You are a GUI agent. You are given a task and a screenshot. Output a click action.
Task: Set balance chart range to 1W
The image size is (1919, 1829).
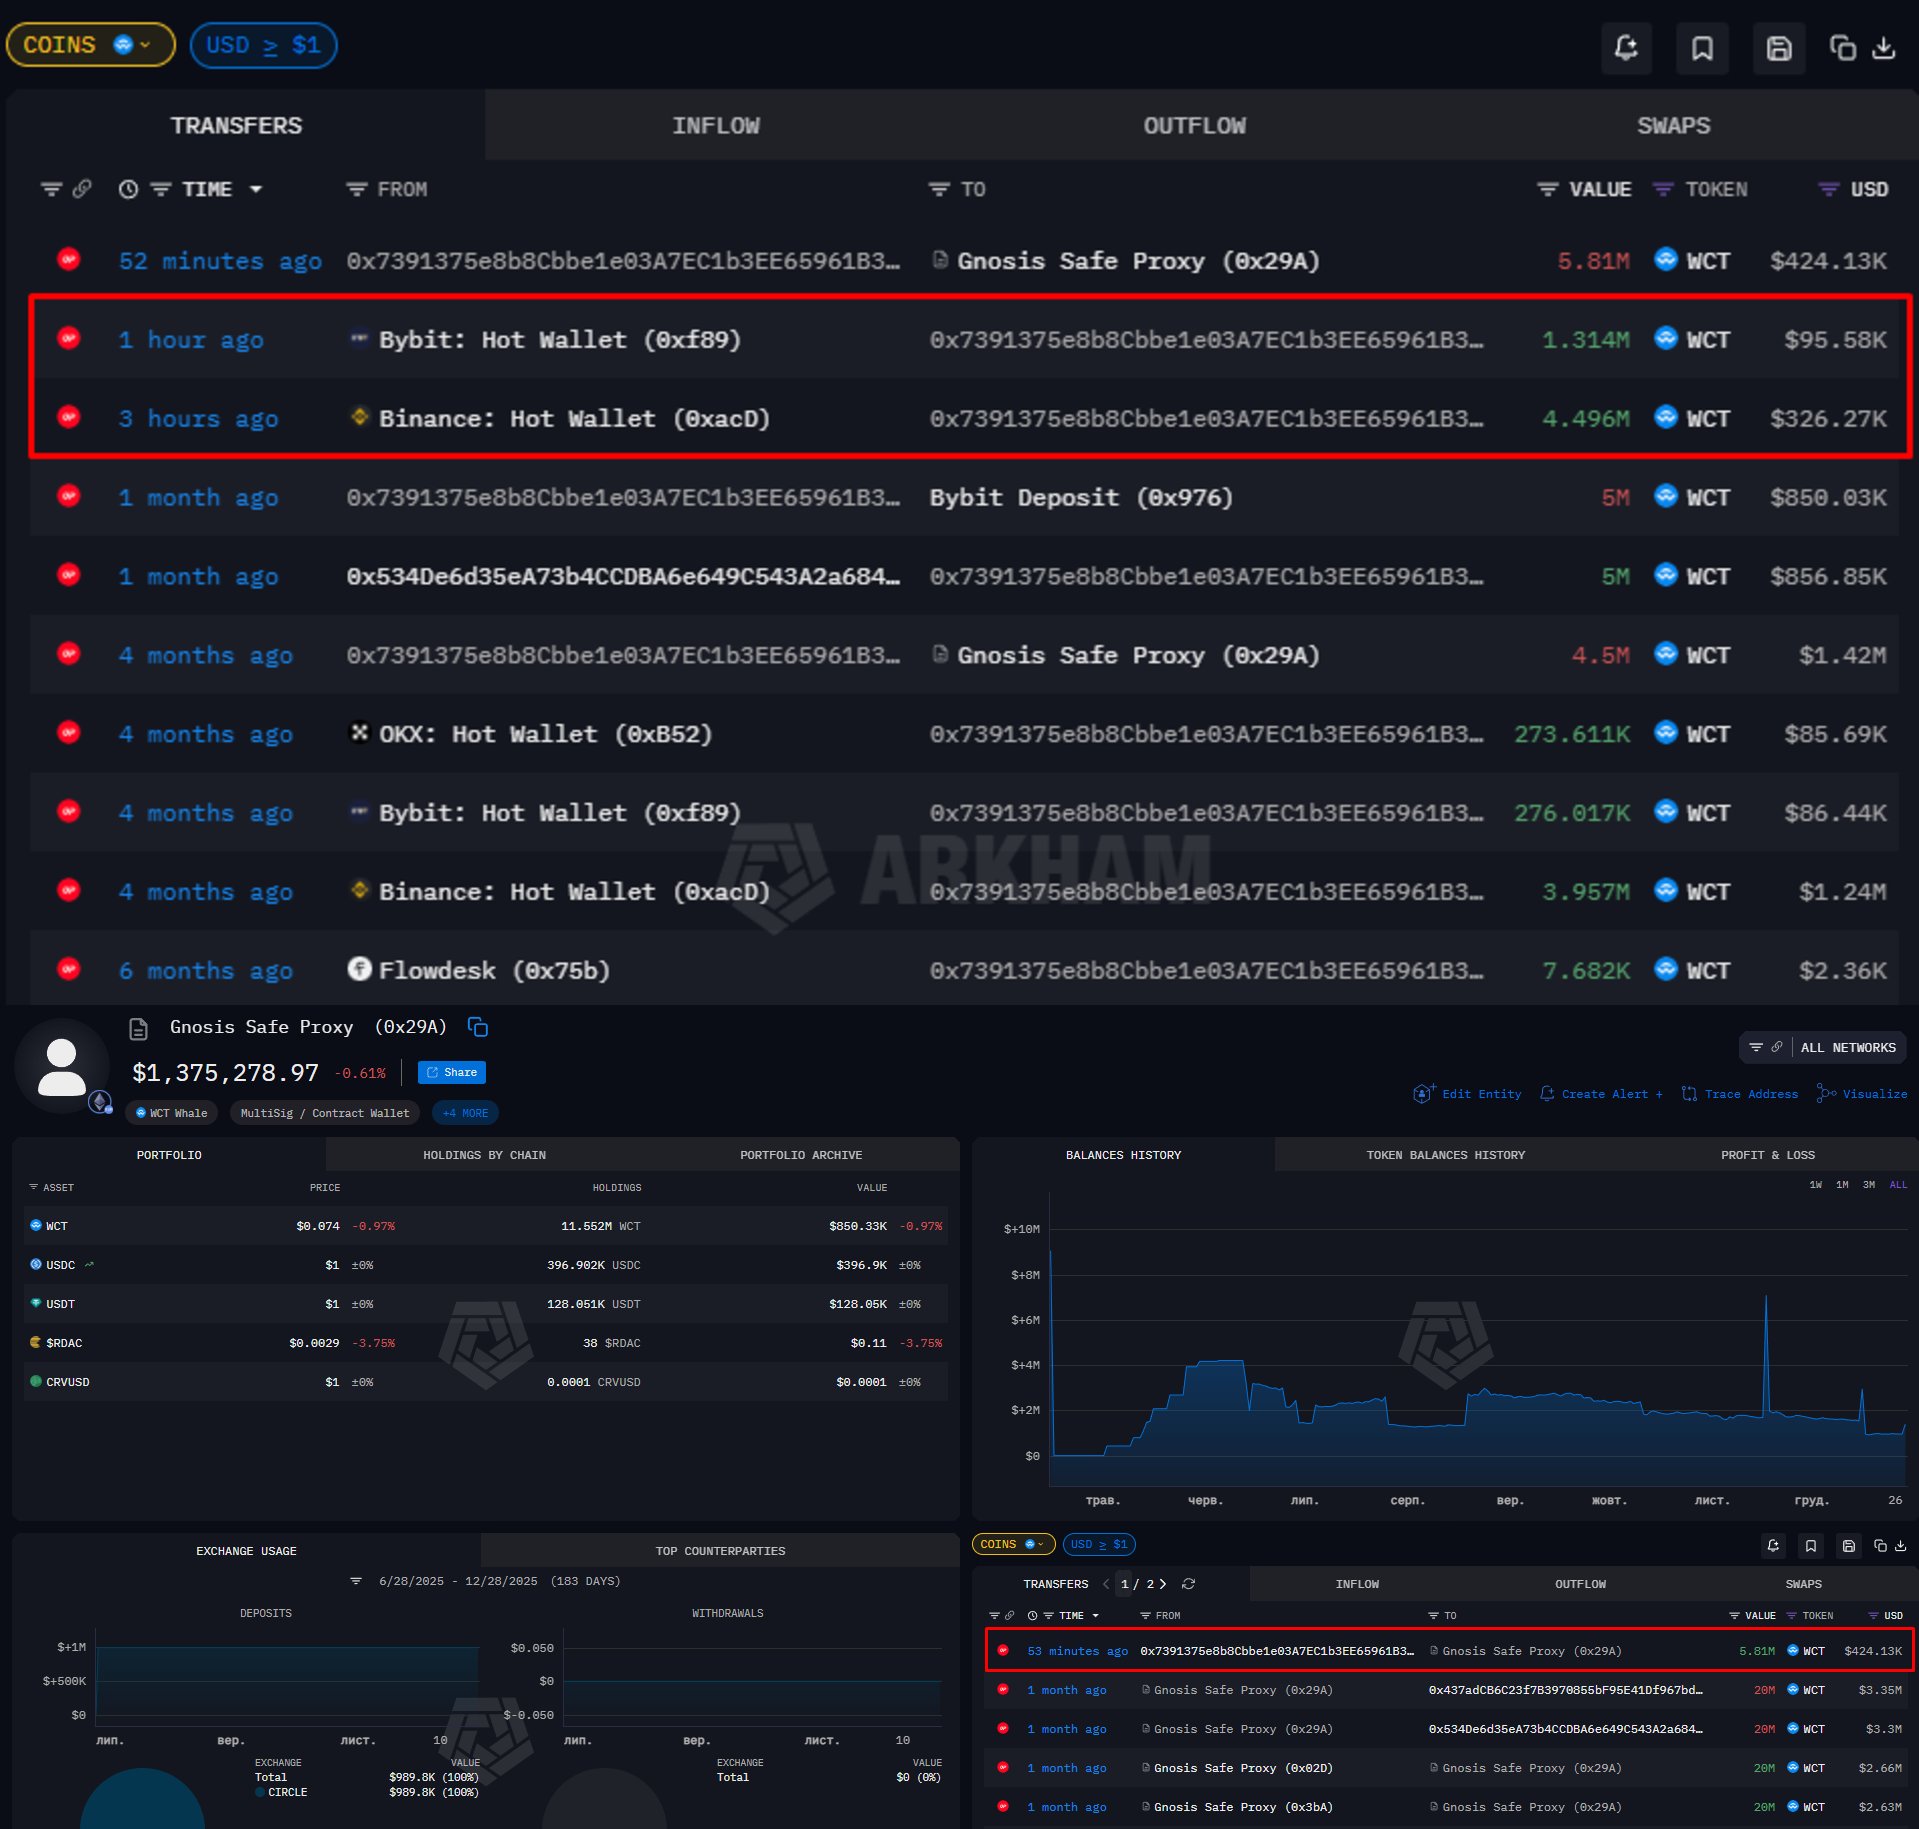click(x=1815, y=1185)
